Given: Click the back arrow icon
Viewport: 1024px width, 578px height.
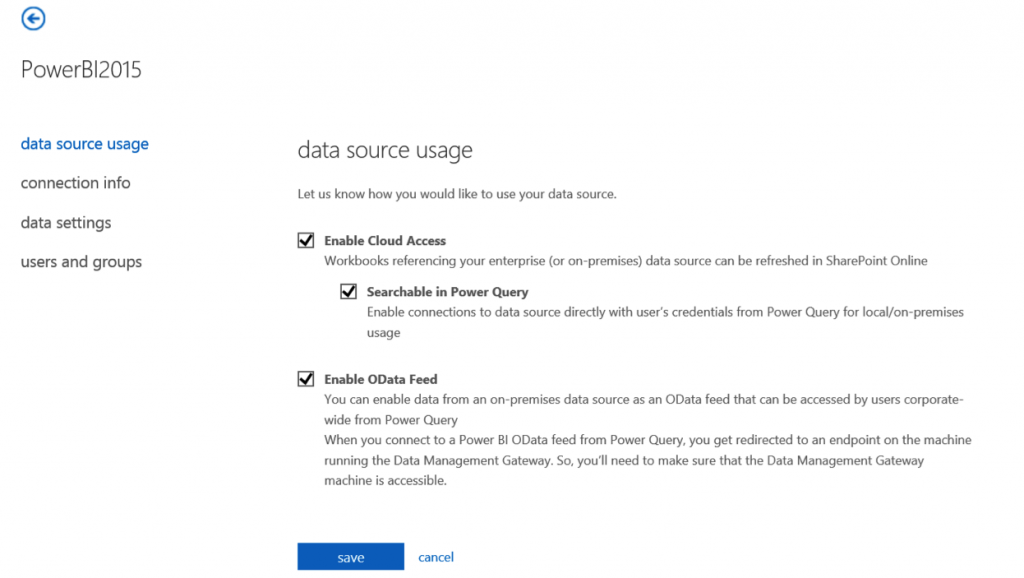Looking at the screenshot, I should tap(33, 18).
